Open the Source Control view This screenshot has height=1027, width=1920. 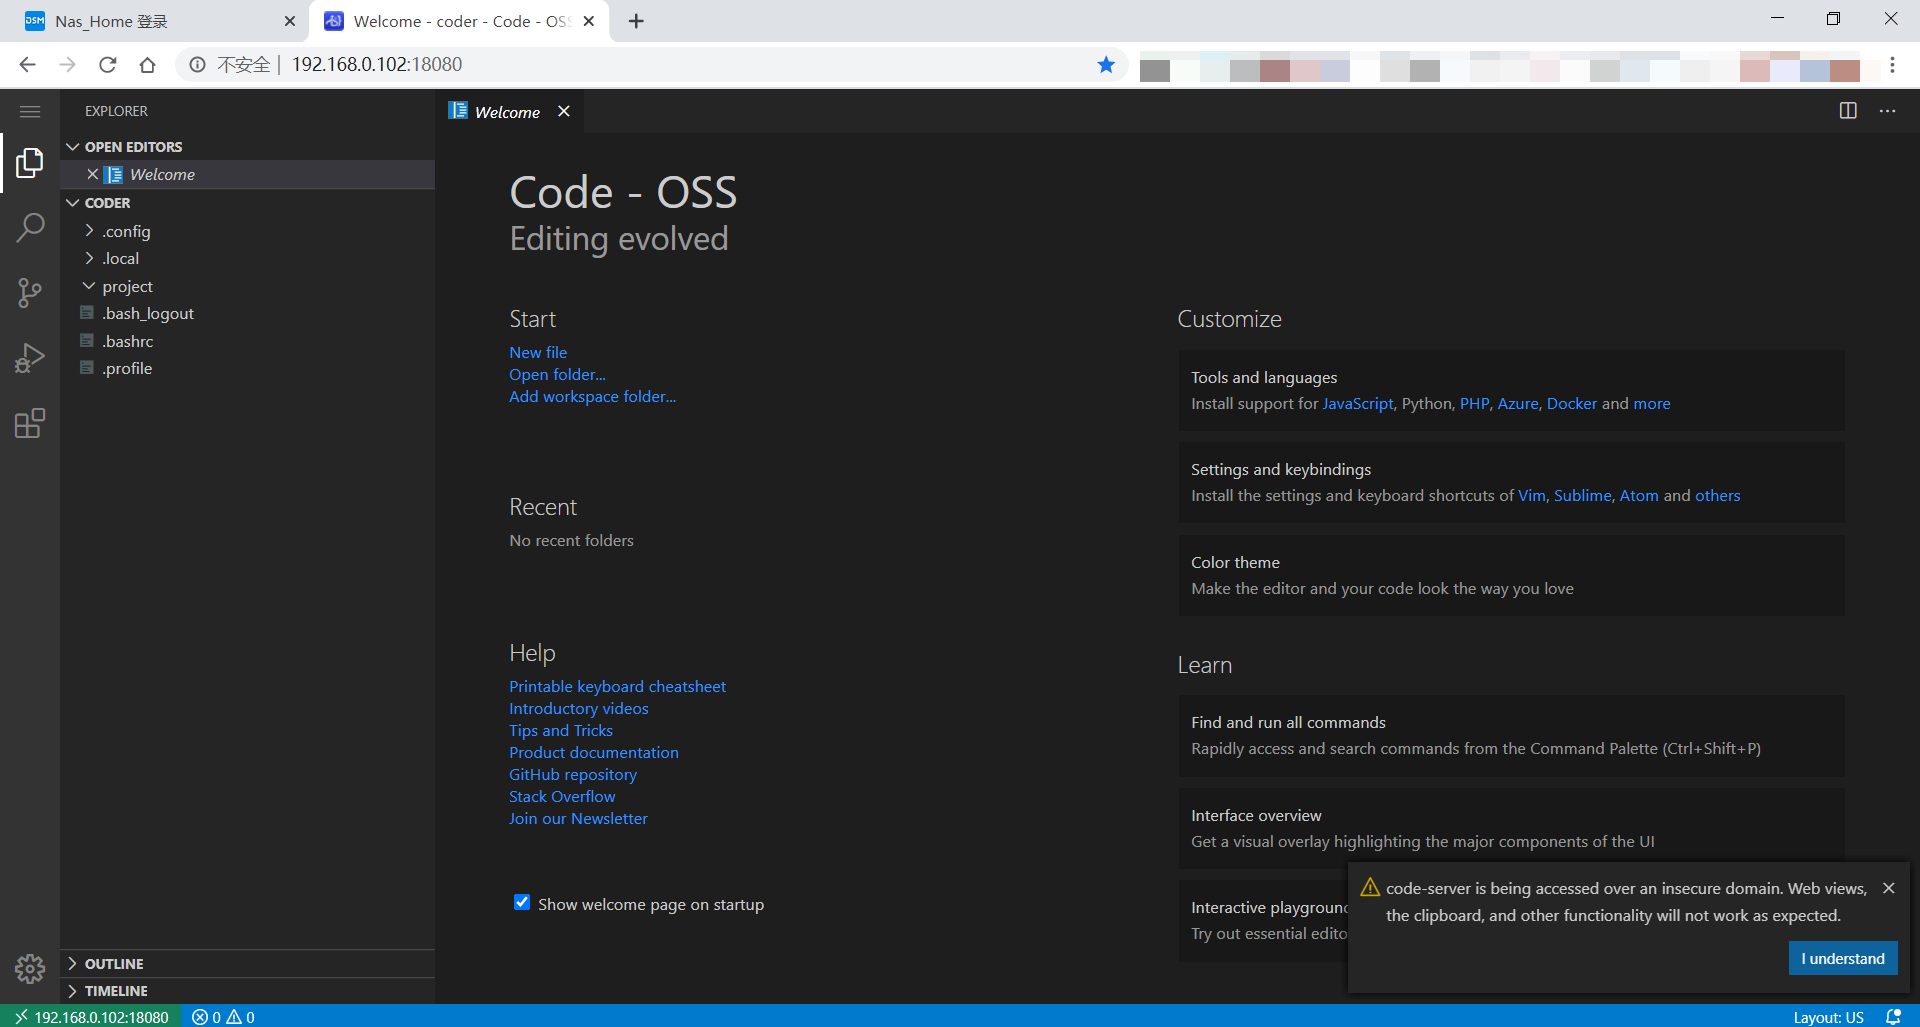[30, 293]
